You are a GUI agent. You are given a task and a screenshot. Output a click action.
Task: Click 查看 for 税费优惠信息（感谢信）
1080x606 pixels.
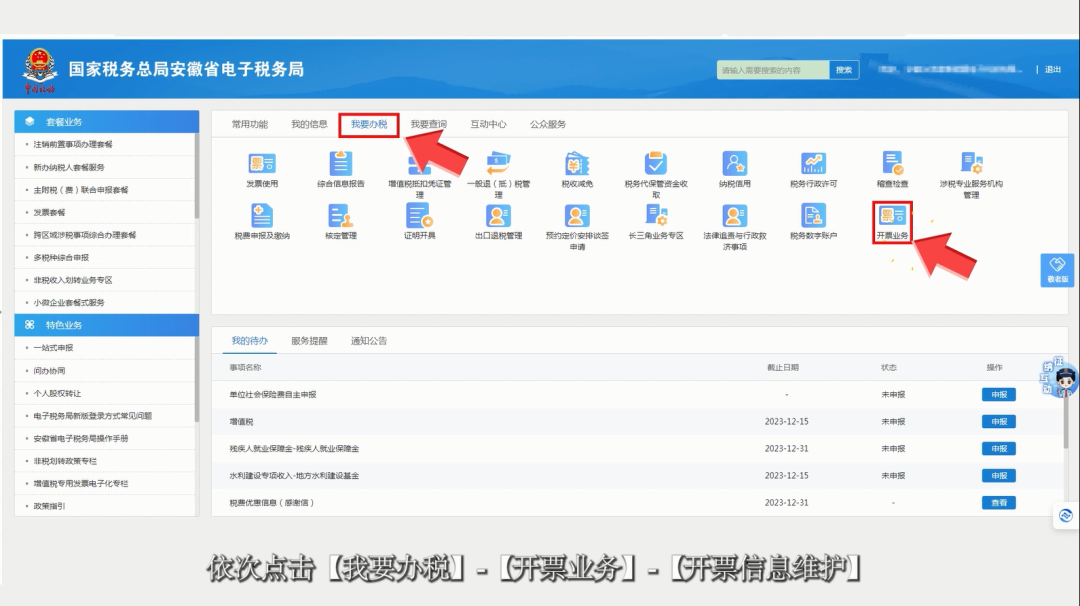[999, 503]
